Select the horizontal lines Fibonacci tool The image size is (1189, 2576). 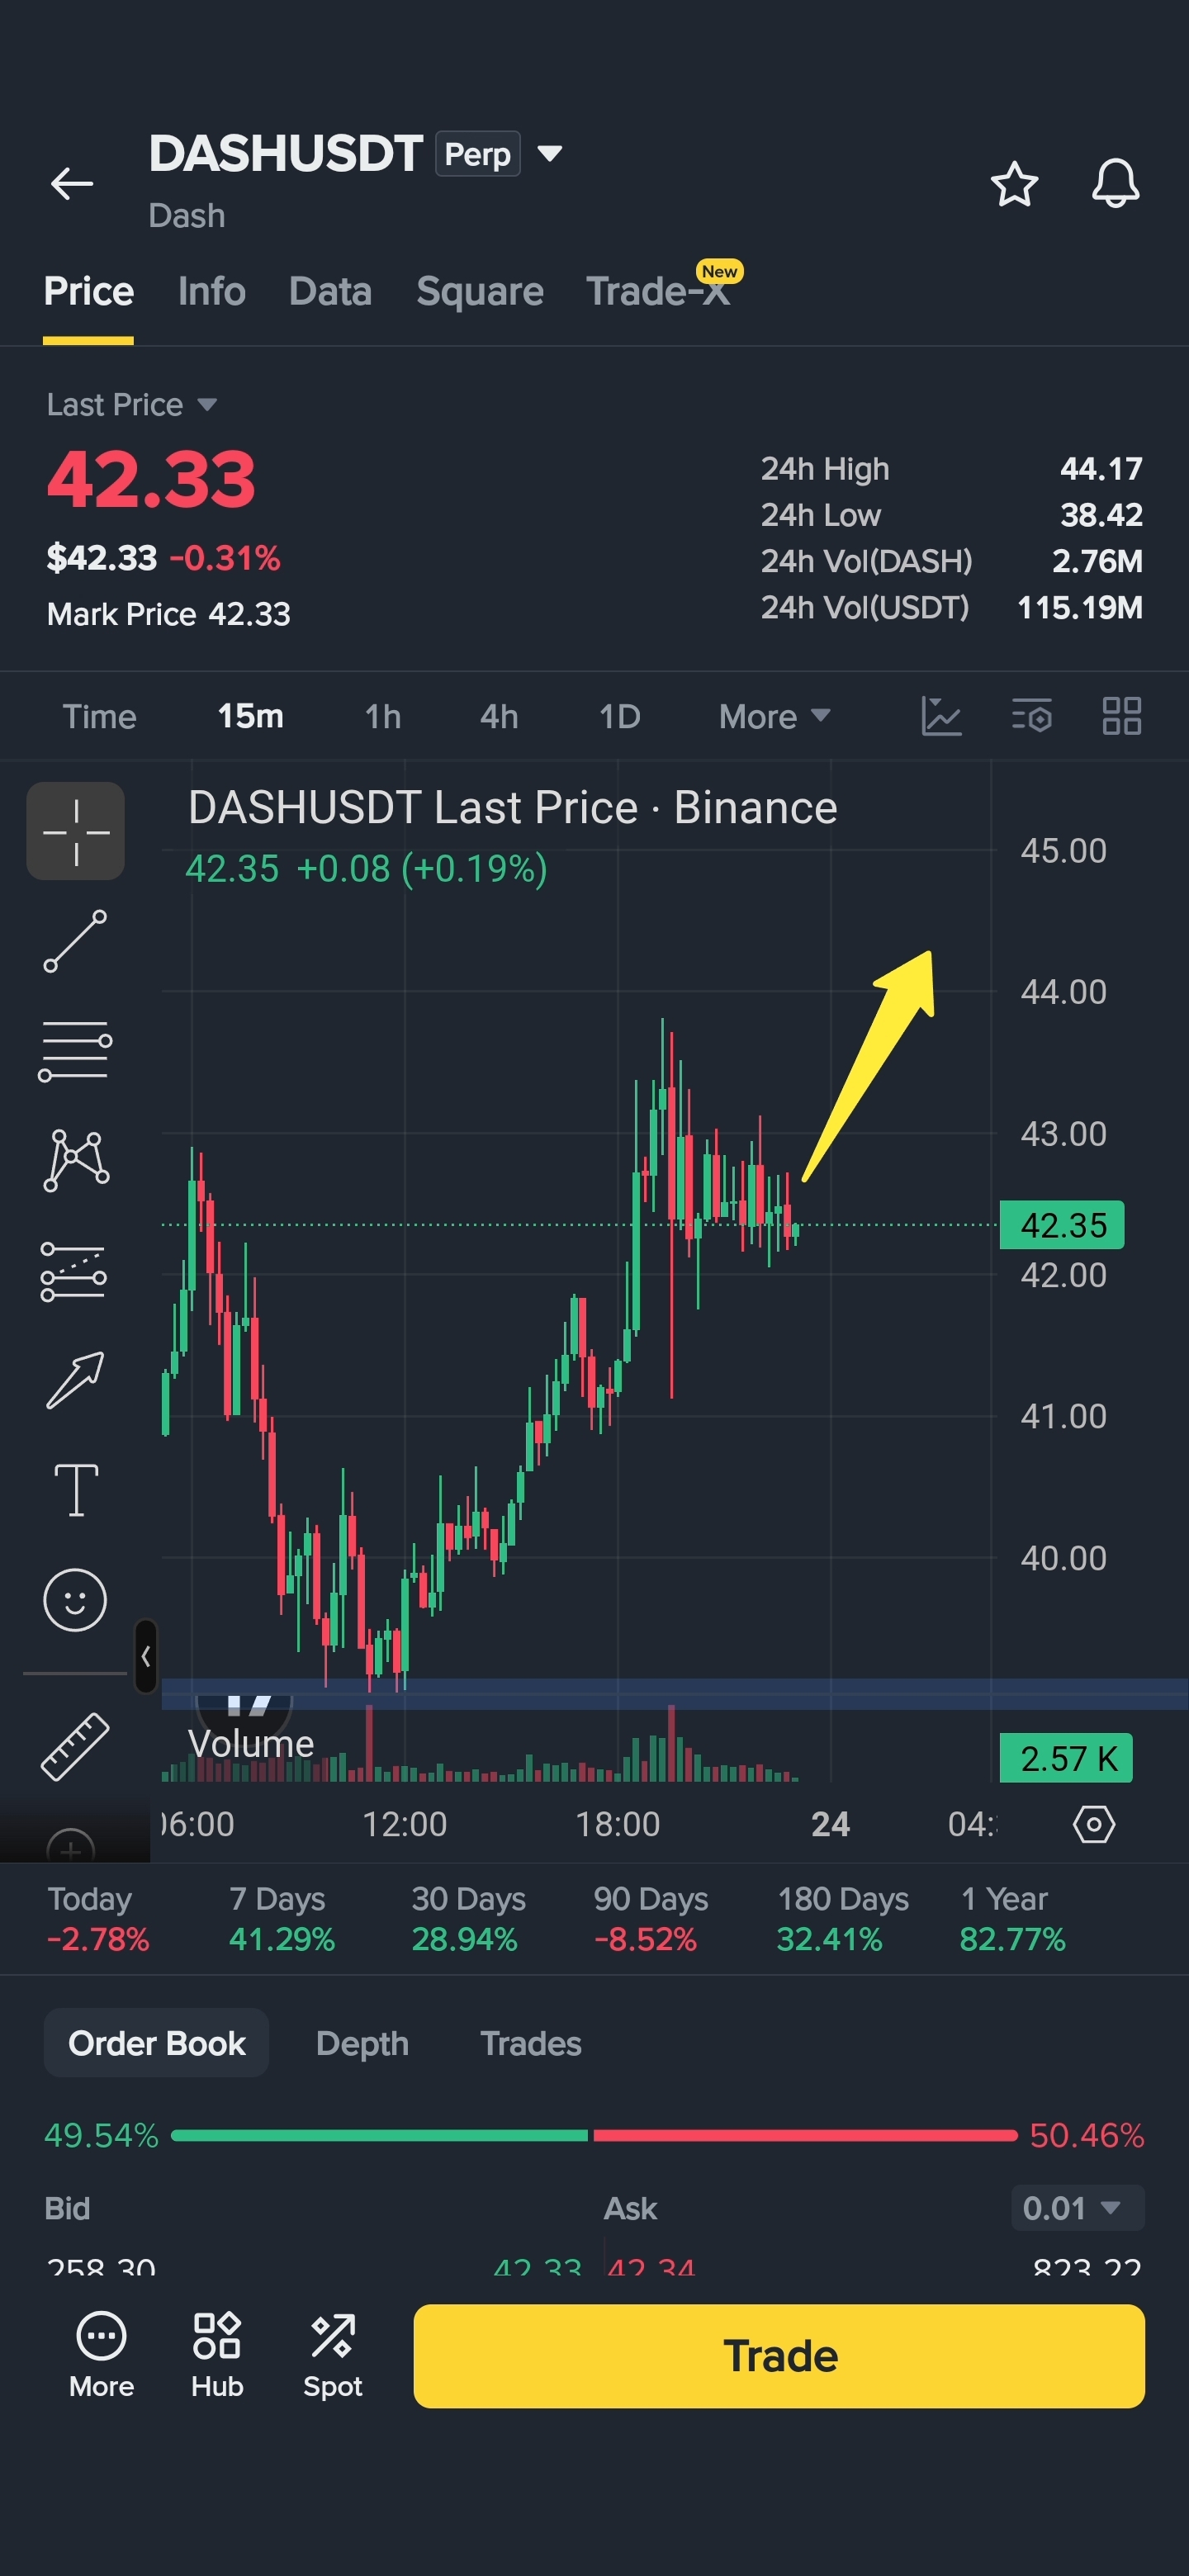(75, 1051)
